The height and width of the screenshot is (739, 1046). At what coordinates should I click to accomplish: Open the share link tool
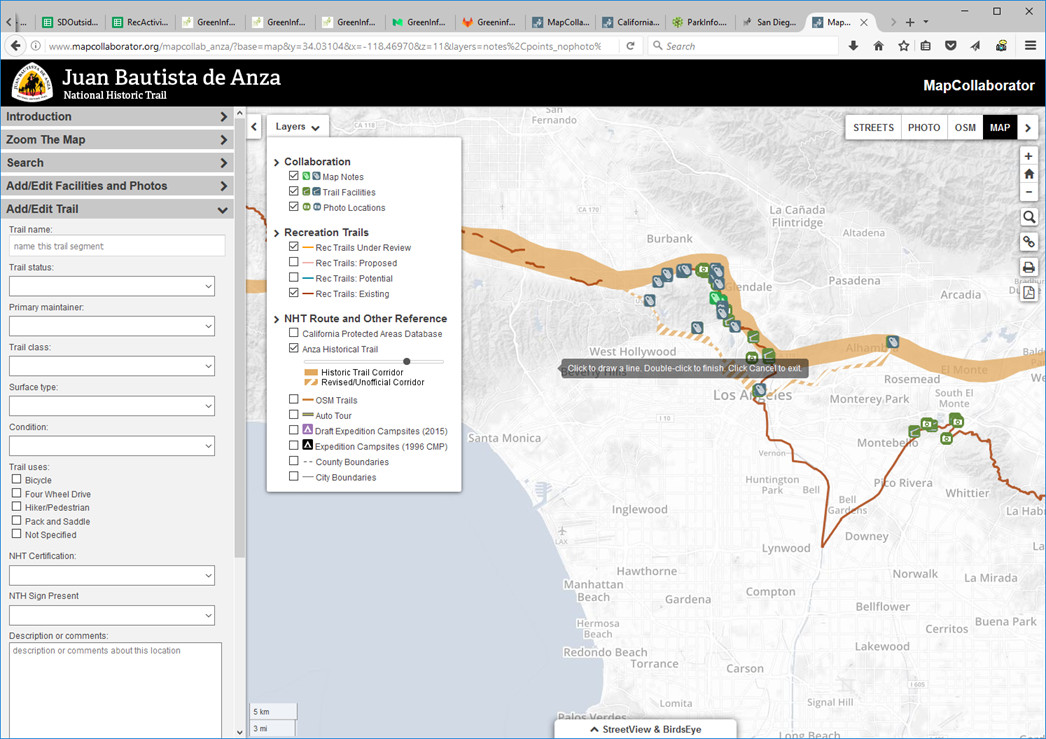1029,241
